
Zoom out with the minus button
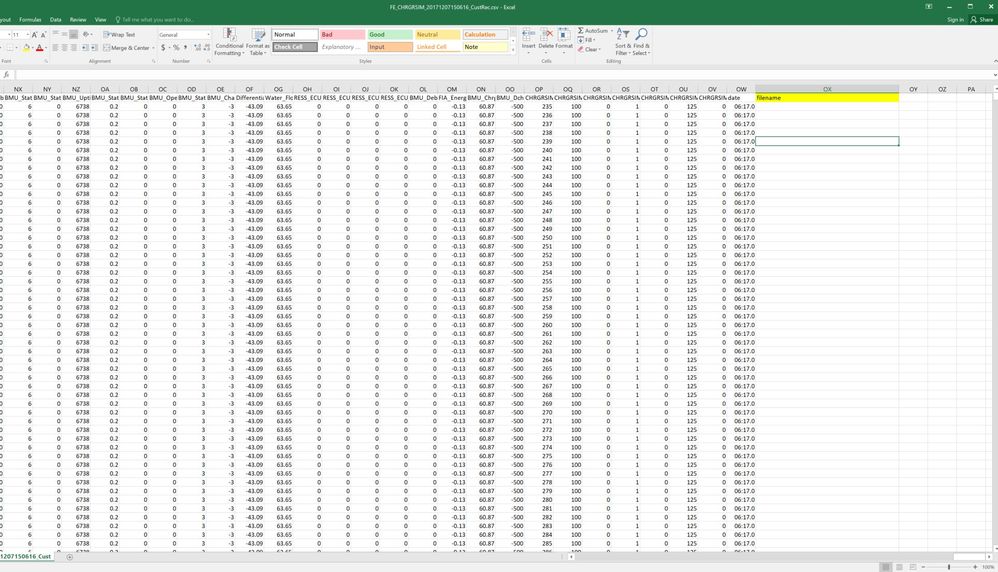[x=924, y=566]
